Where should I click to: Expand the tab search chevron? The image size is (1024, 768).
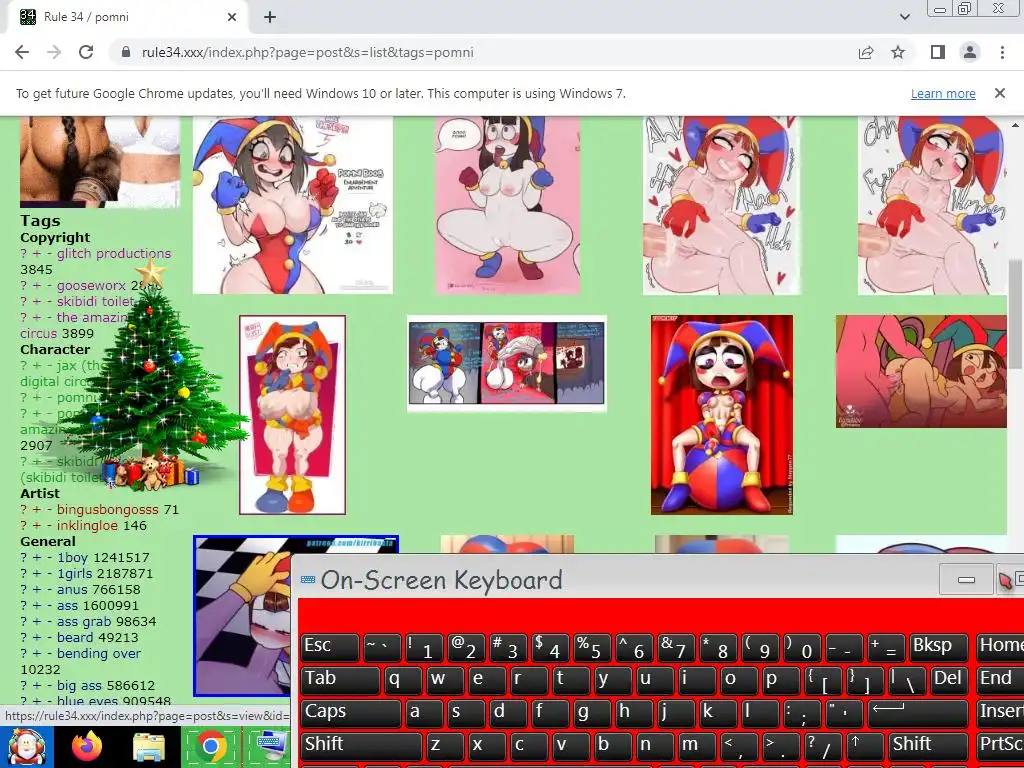pyautogui.click(x=904, y=18)
